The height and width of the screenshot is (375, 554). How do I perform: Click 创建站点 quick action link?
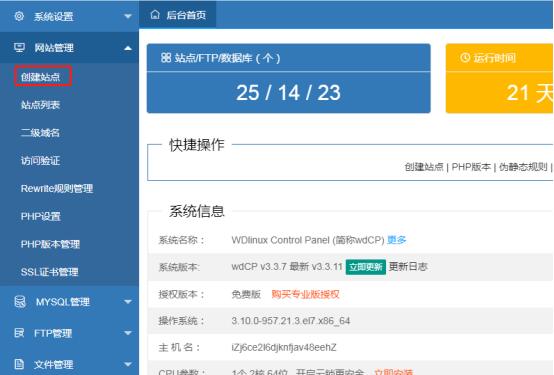[x=424, y=167]
